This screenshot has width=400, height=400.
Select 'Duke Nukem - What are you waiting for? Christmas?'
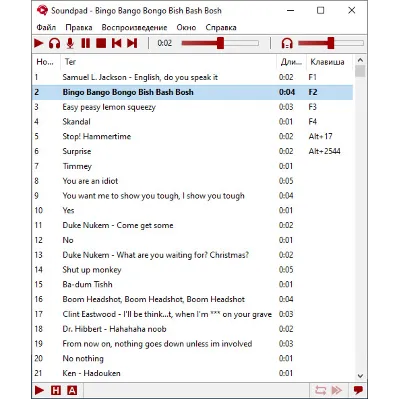click(x=193, y=255)
